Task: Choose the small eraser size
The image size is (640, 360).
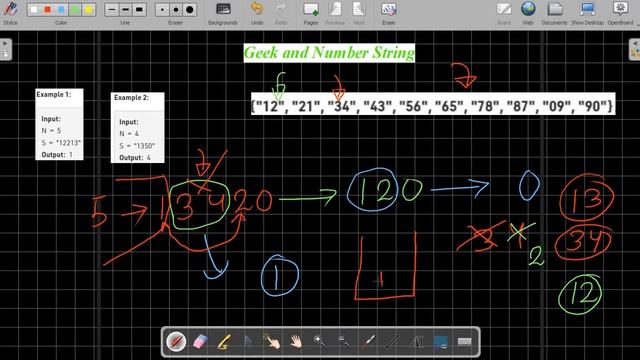Action: pos(162,9)
